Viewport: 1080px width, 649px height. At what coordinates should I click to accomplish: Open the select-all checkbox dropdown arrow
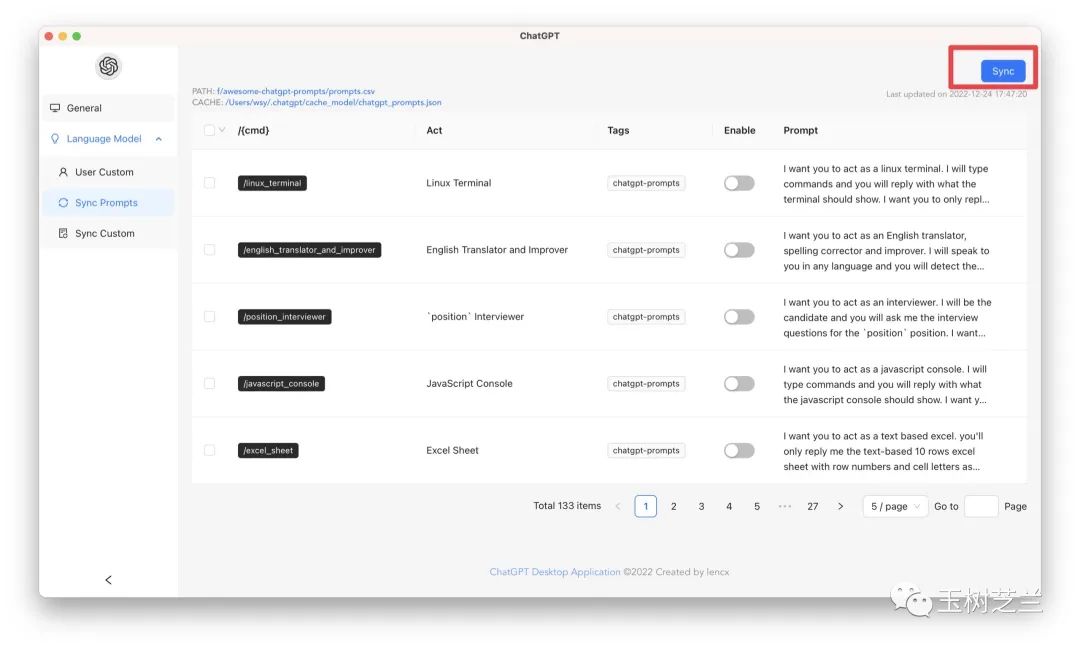222,130
